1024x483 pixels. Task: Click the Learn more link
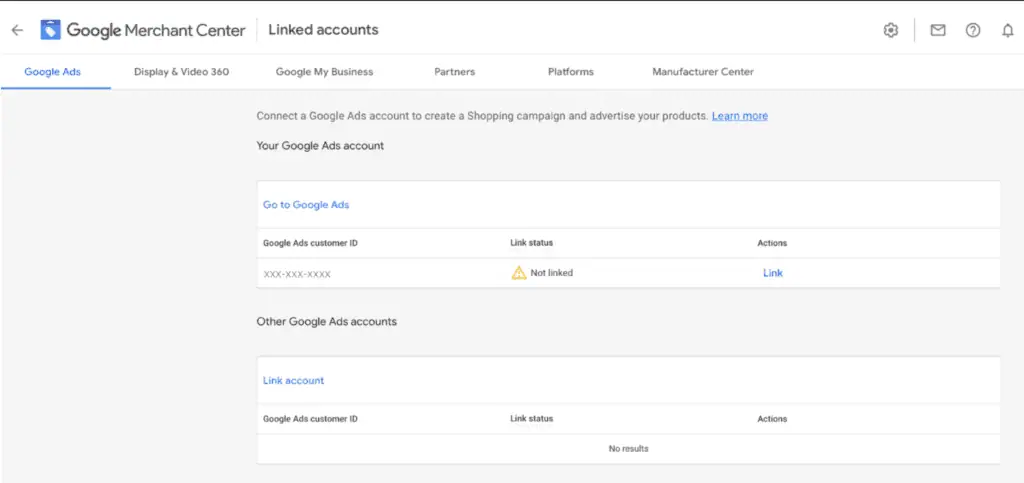coord(739,116)
